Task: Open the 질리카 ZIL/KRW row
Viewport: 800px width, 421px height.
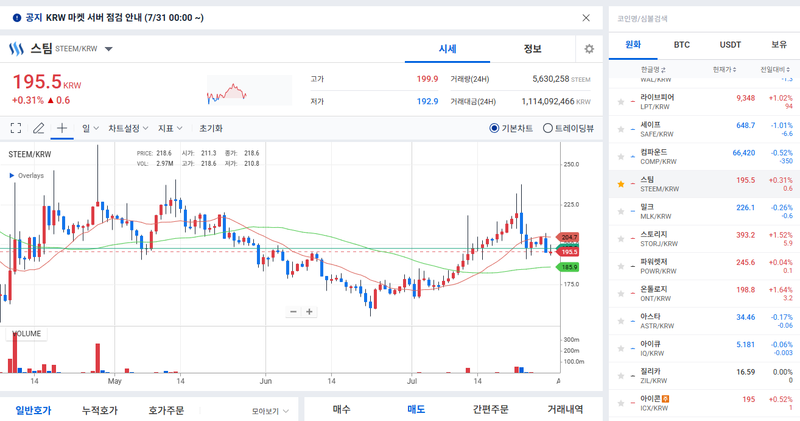Action: click(x=704, y=376)
